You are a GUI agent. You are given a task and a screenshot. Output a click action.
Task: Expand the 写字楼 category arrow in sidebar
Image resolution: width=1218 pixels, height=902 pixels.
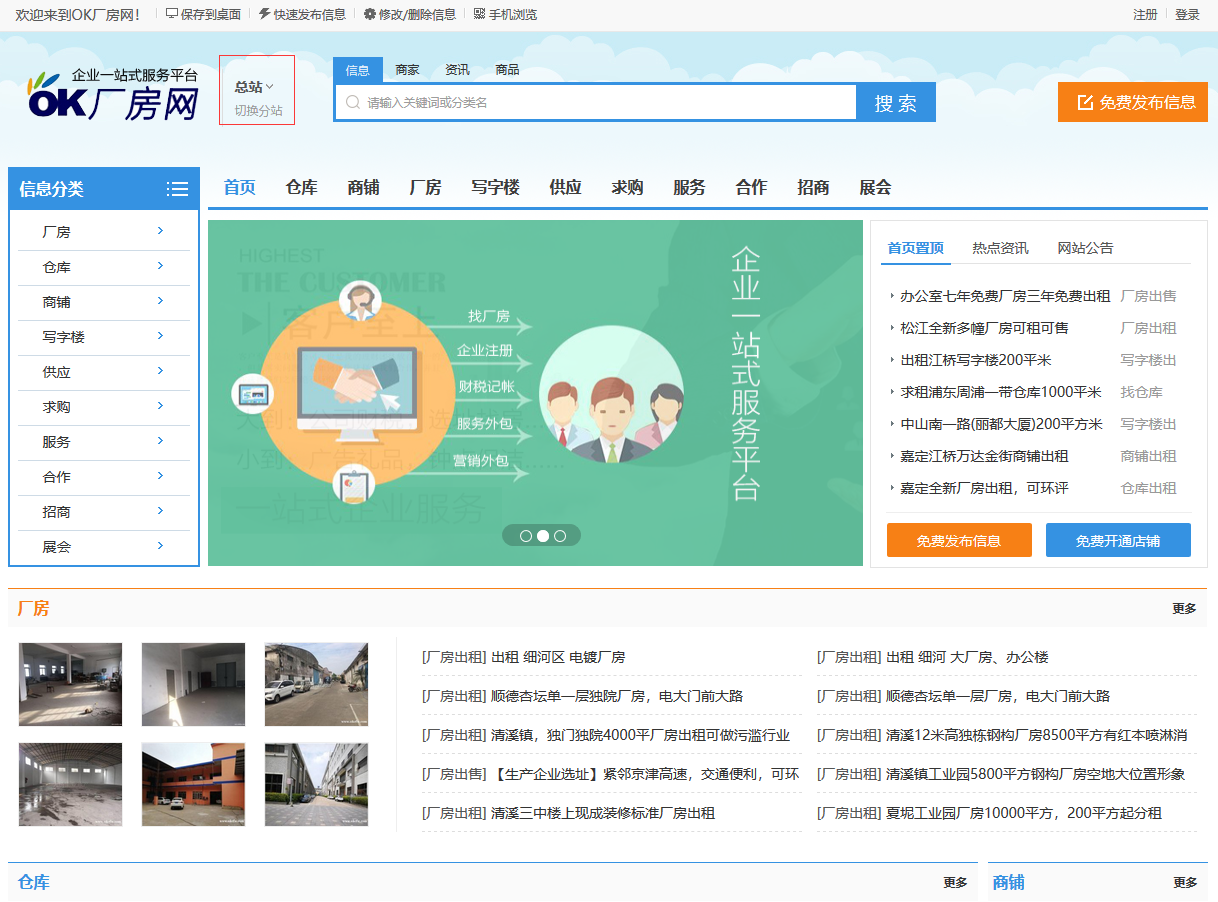[x=160, y=336]
